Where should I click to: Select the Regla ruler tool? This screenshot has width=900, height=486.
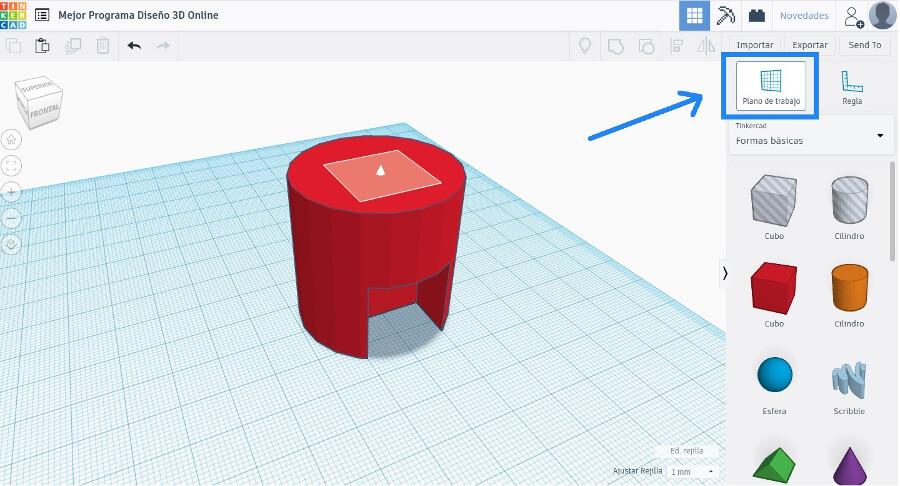pyautogui.click(x=851, y=87)
